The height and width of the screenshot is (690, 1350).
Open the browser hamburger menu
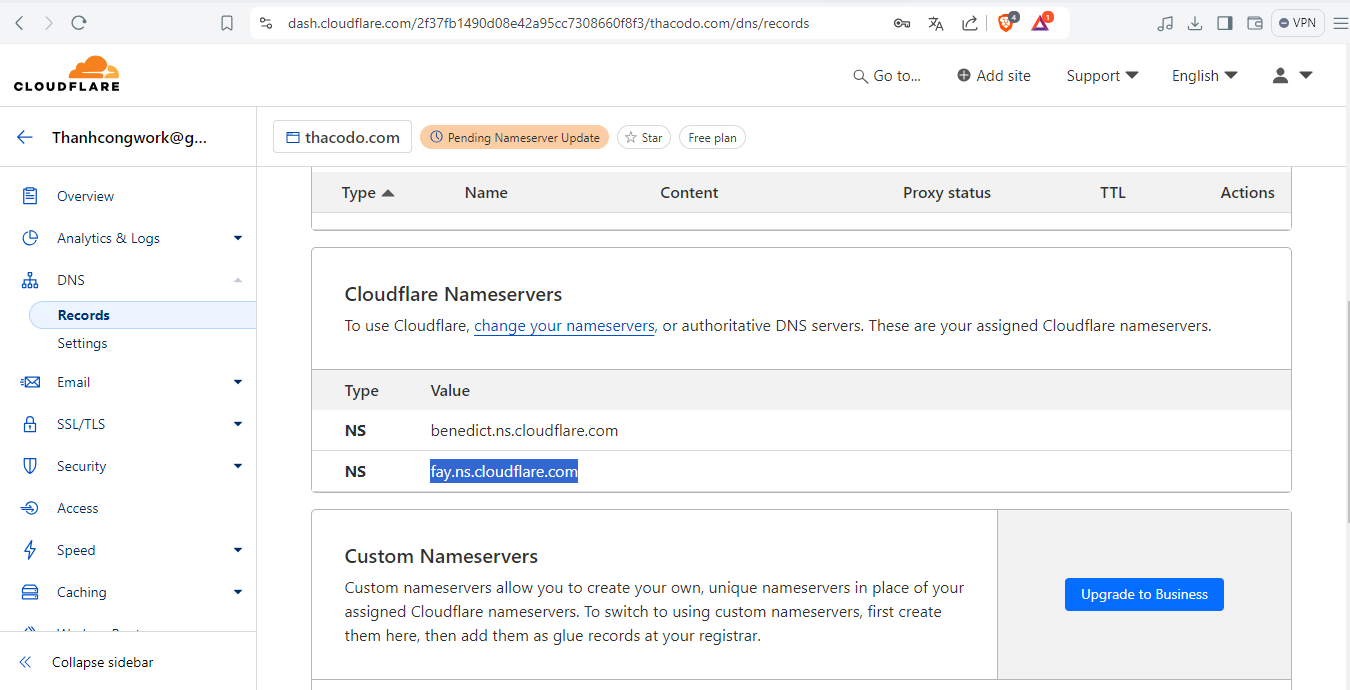click(1340, 23)
